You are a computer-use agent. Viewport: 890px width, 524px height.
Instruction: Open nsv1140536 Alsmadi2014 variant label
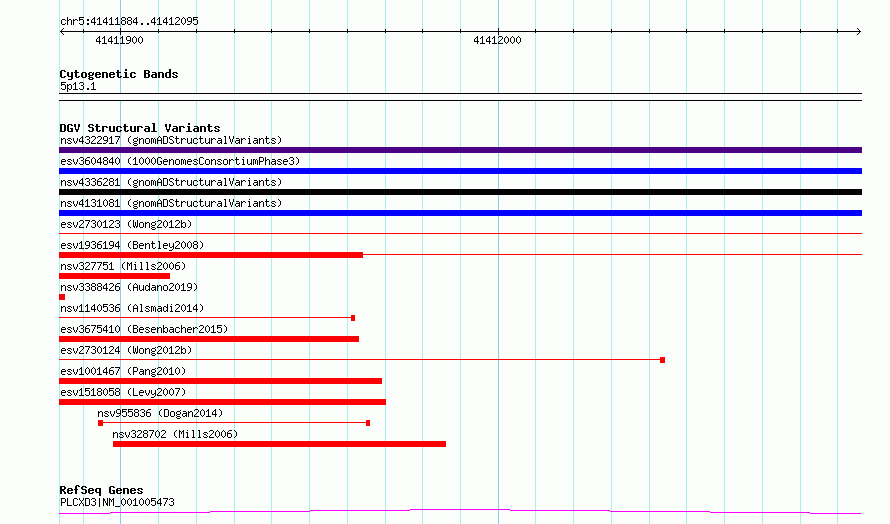point(132,308)
